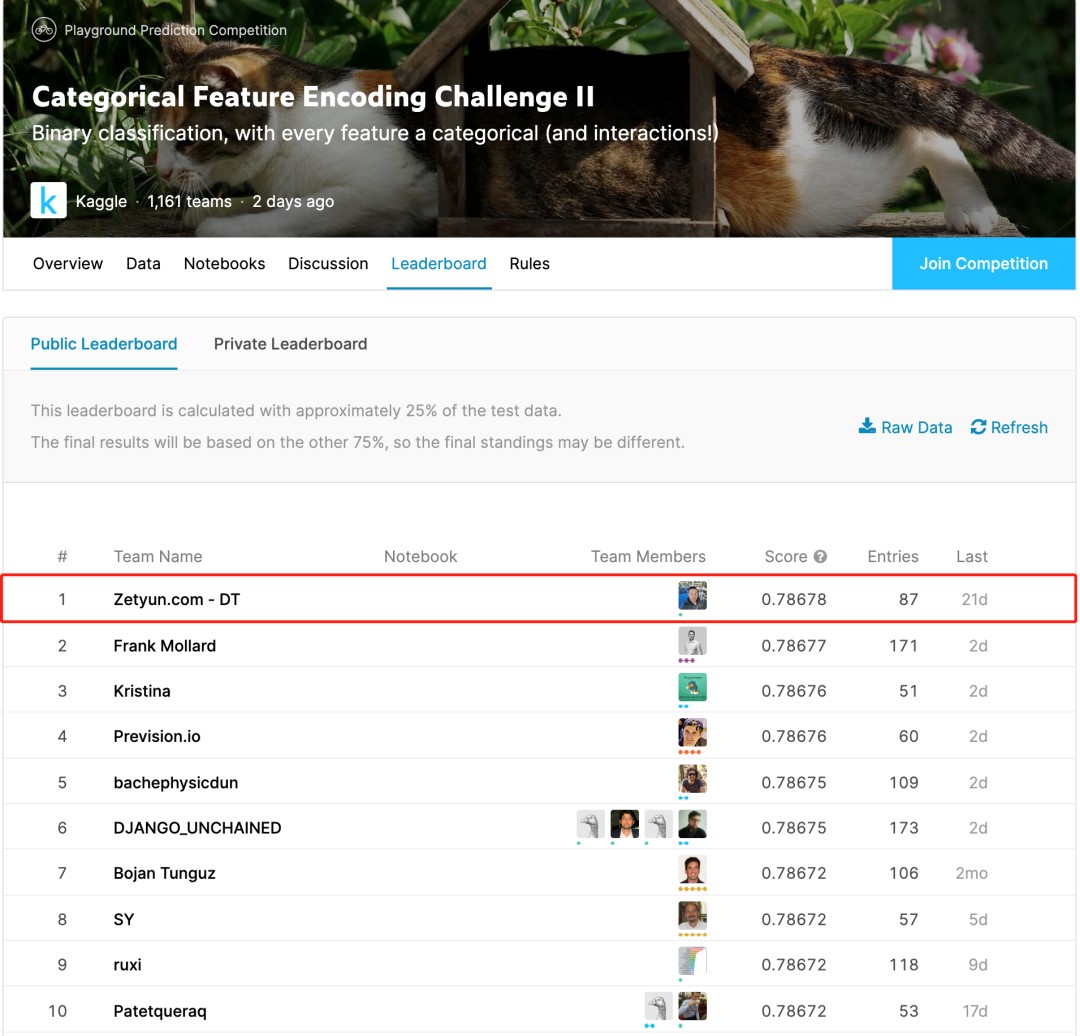Click Bojan Tunguz's member avatar
Screen dimensions: 1080x1036
692,870
